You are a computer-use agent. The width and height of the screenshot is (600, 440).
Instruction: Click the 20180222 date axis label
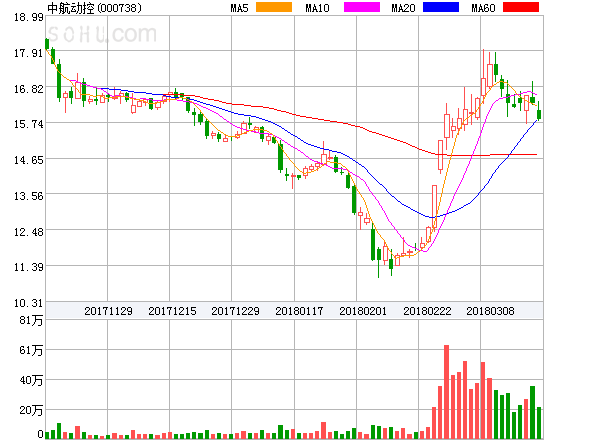click(427, 311)
